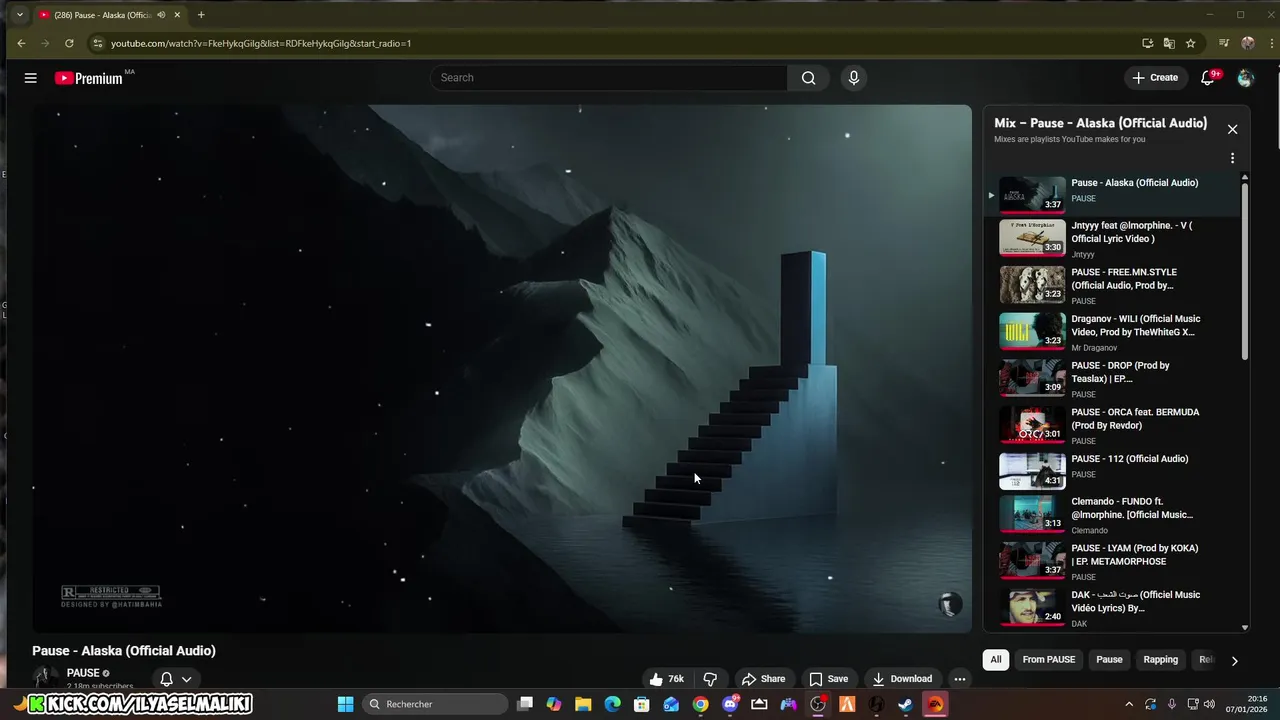Play PAUSE - FREE.MN.STYLE thumbnail

click(1032, 285)
